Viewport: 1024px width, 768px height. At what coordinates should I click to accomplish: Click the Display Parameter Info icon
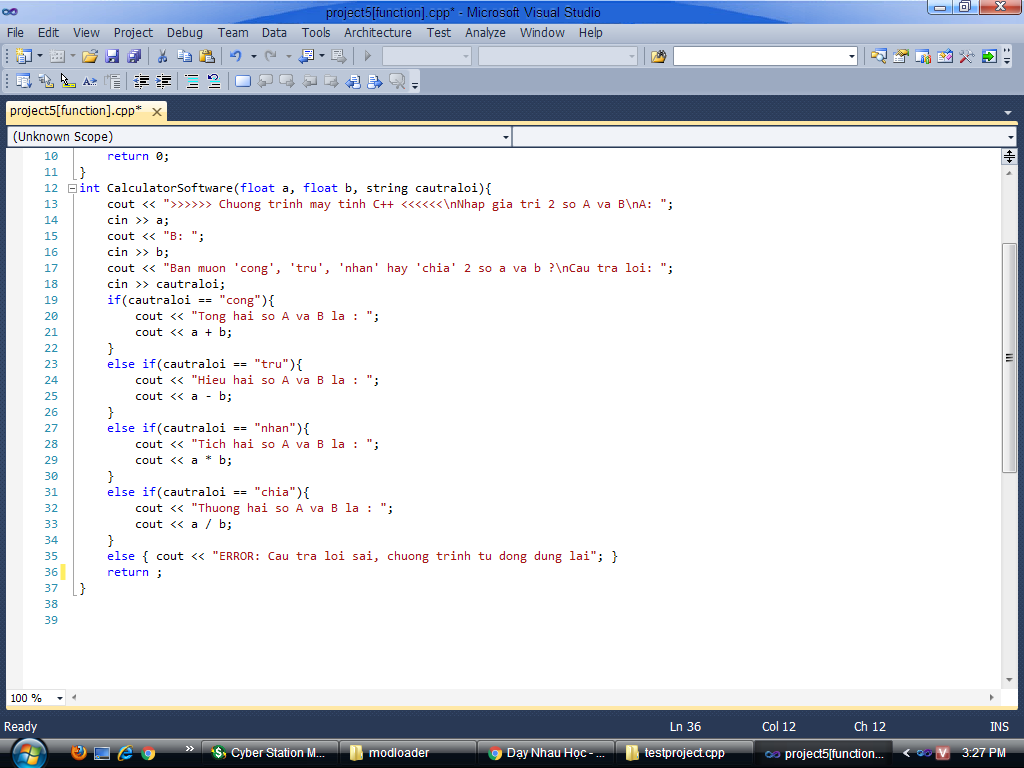pos(46,82)
